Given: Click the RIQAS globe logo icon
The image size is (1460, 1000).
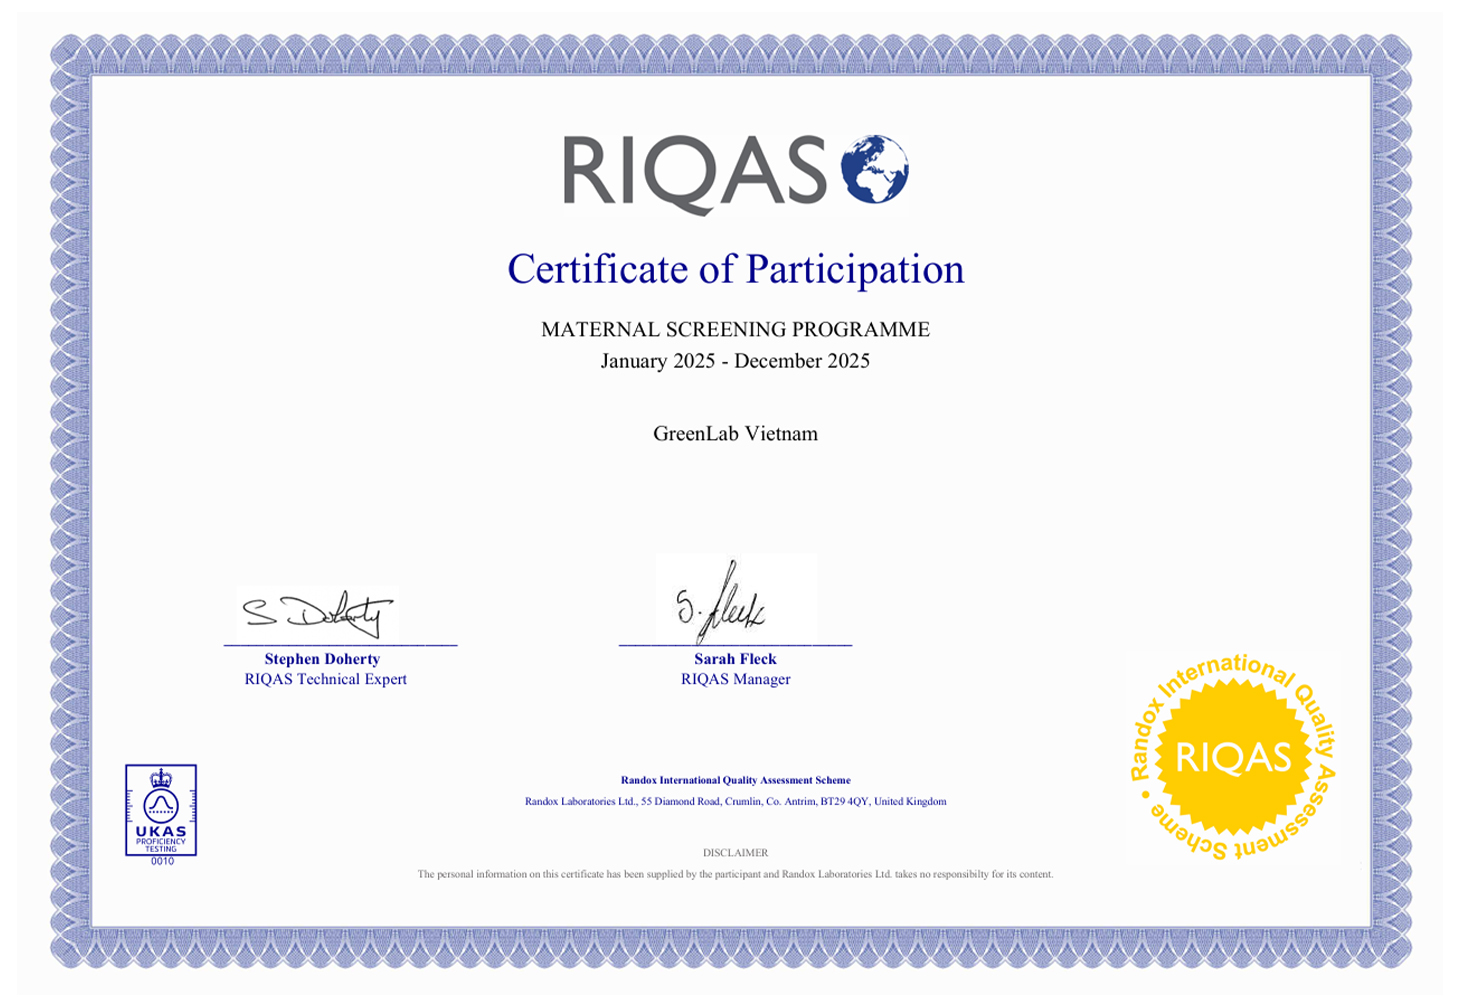Looking at the screenshot, I should tap(875, 169).
